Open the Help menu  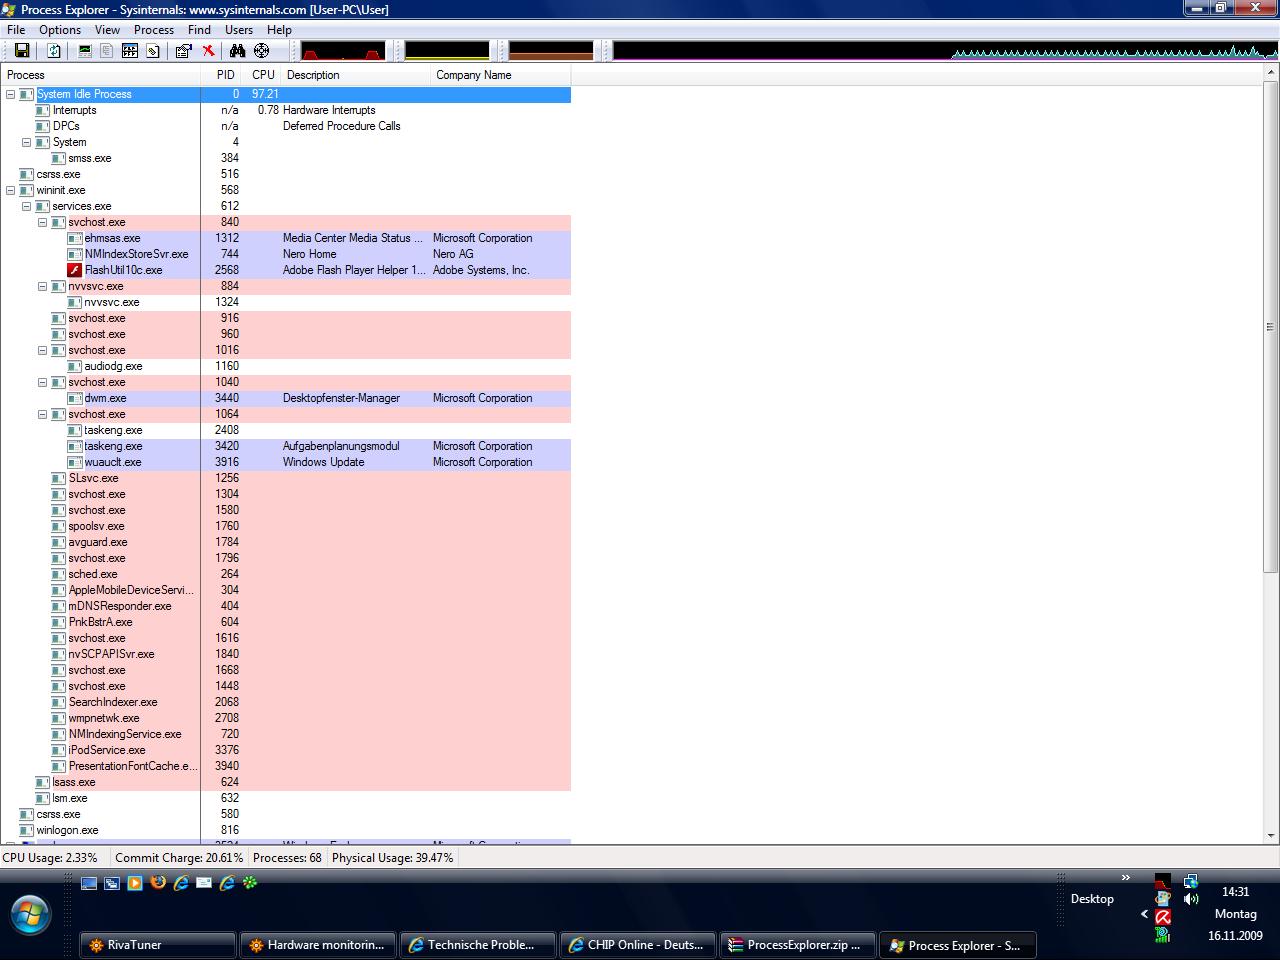coord(280,30)
